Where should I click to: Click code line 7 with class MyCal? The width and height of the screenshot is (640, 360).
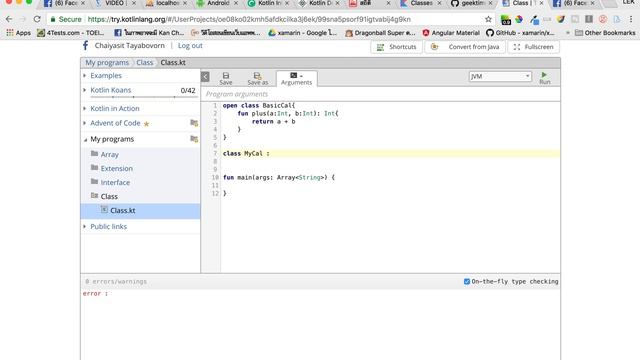tap(391, 153)
